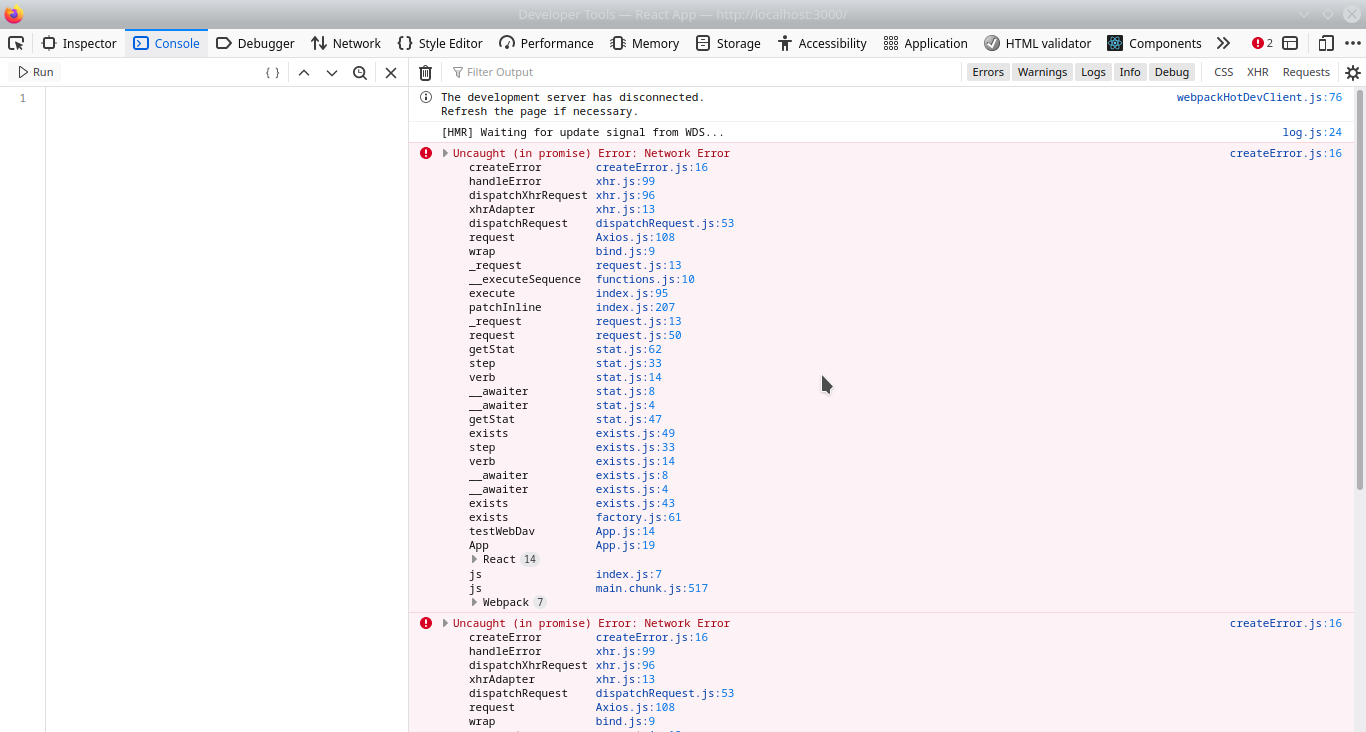
Task: Clear the console with trash icon
Action: 425,71
